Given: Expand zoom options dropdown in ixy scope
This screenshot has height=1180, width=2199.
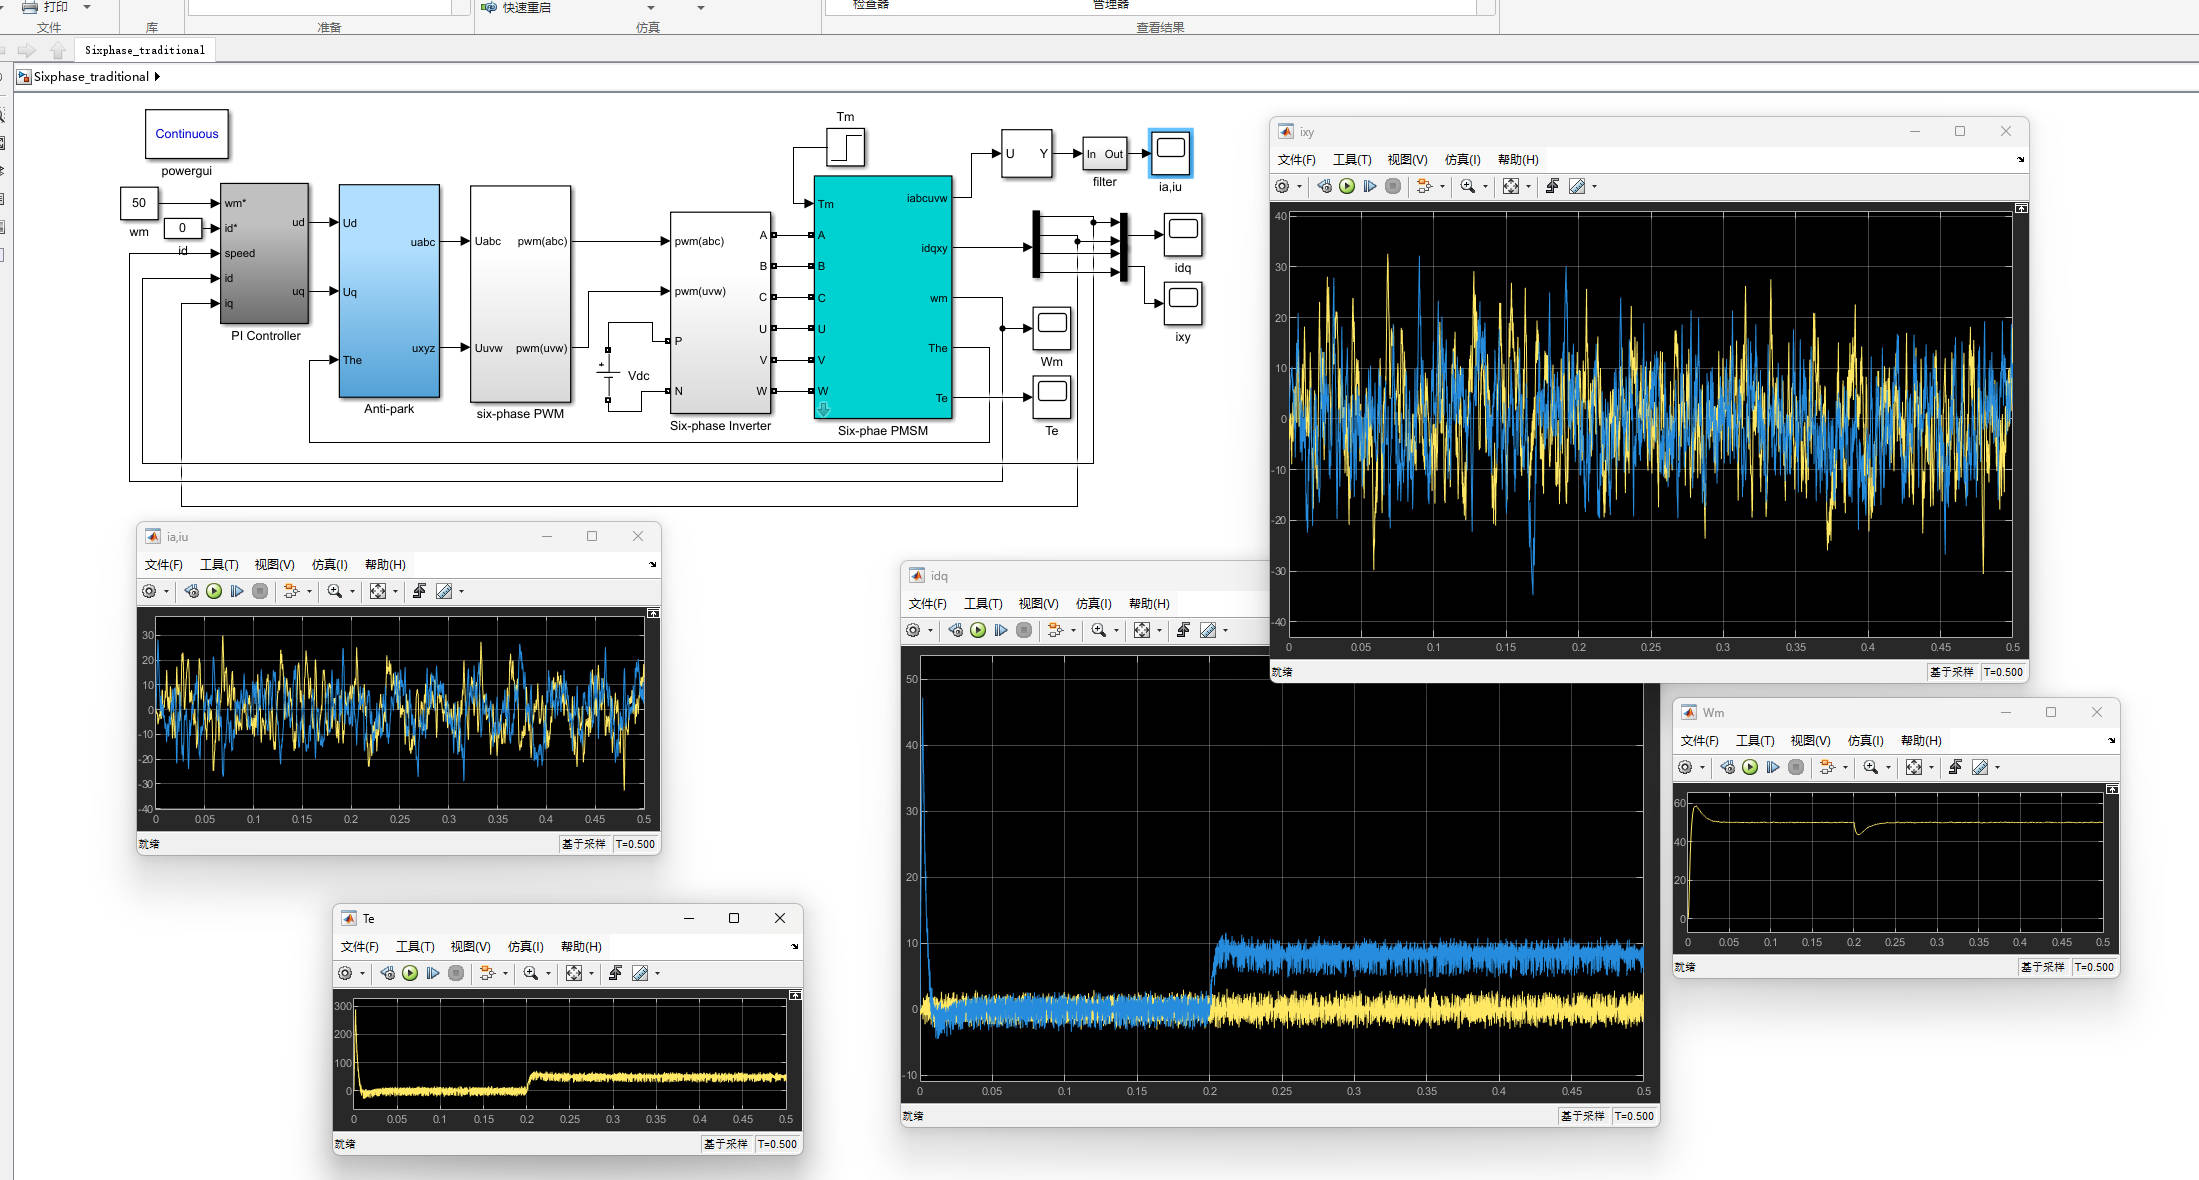Looking at the screenshot, I should tap(1485, 186).
